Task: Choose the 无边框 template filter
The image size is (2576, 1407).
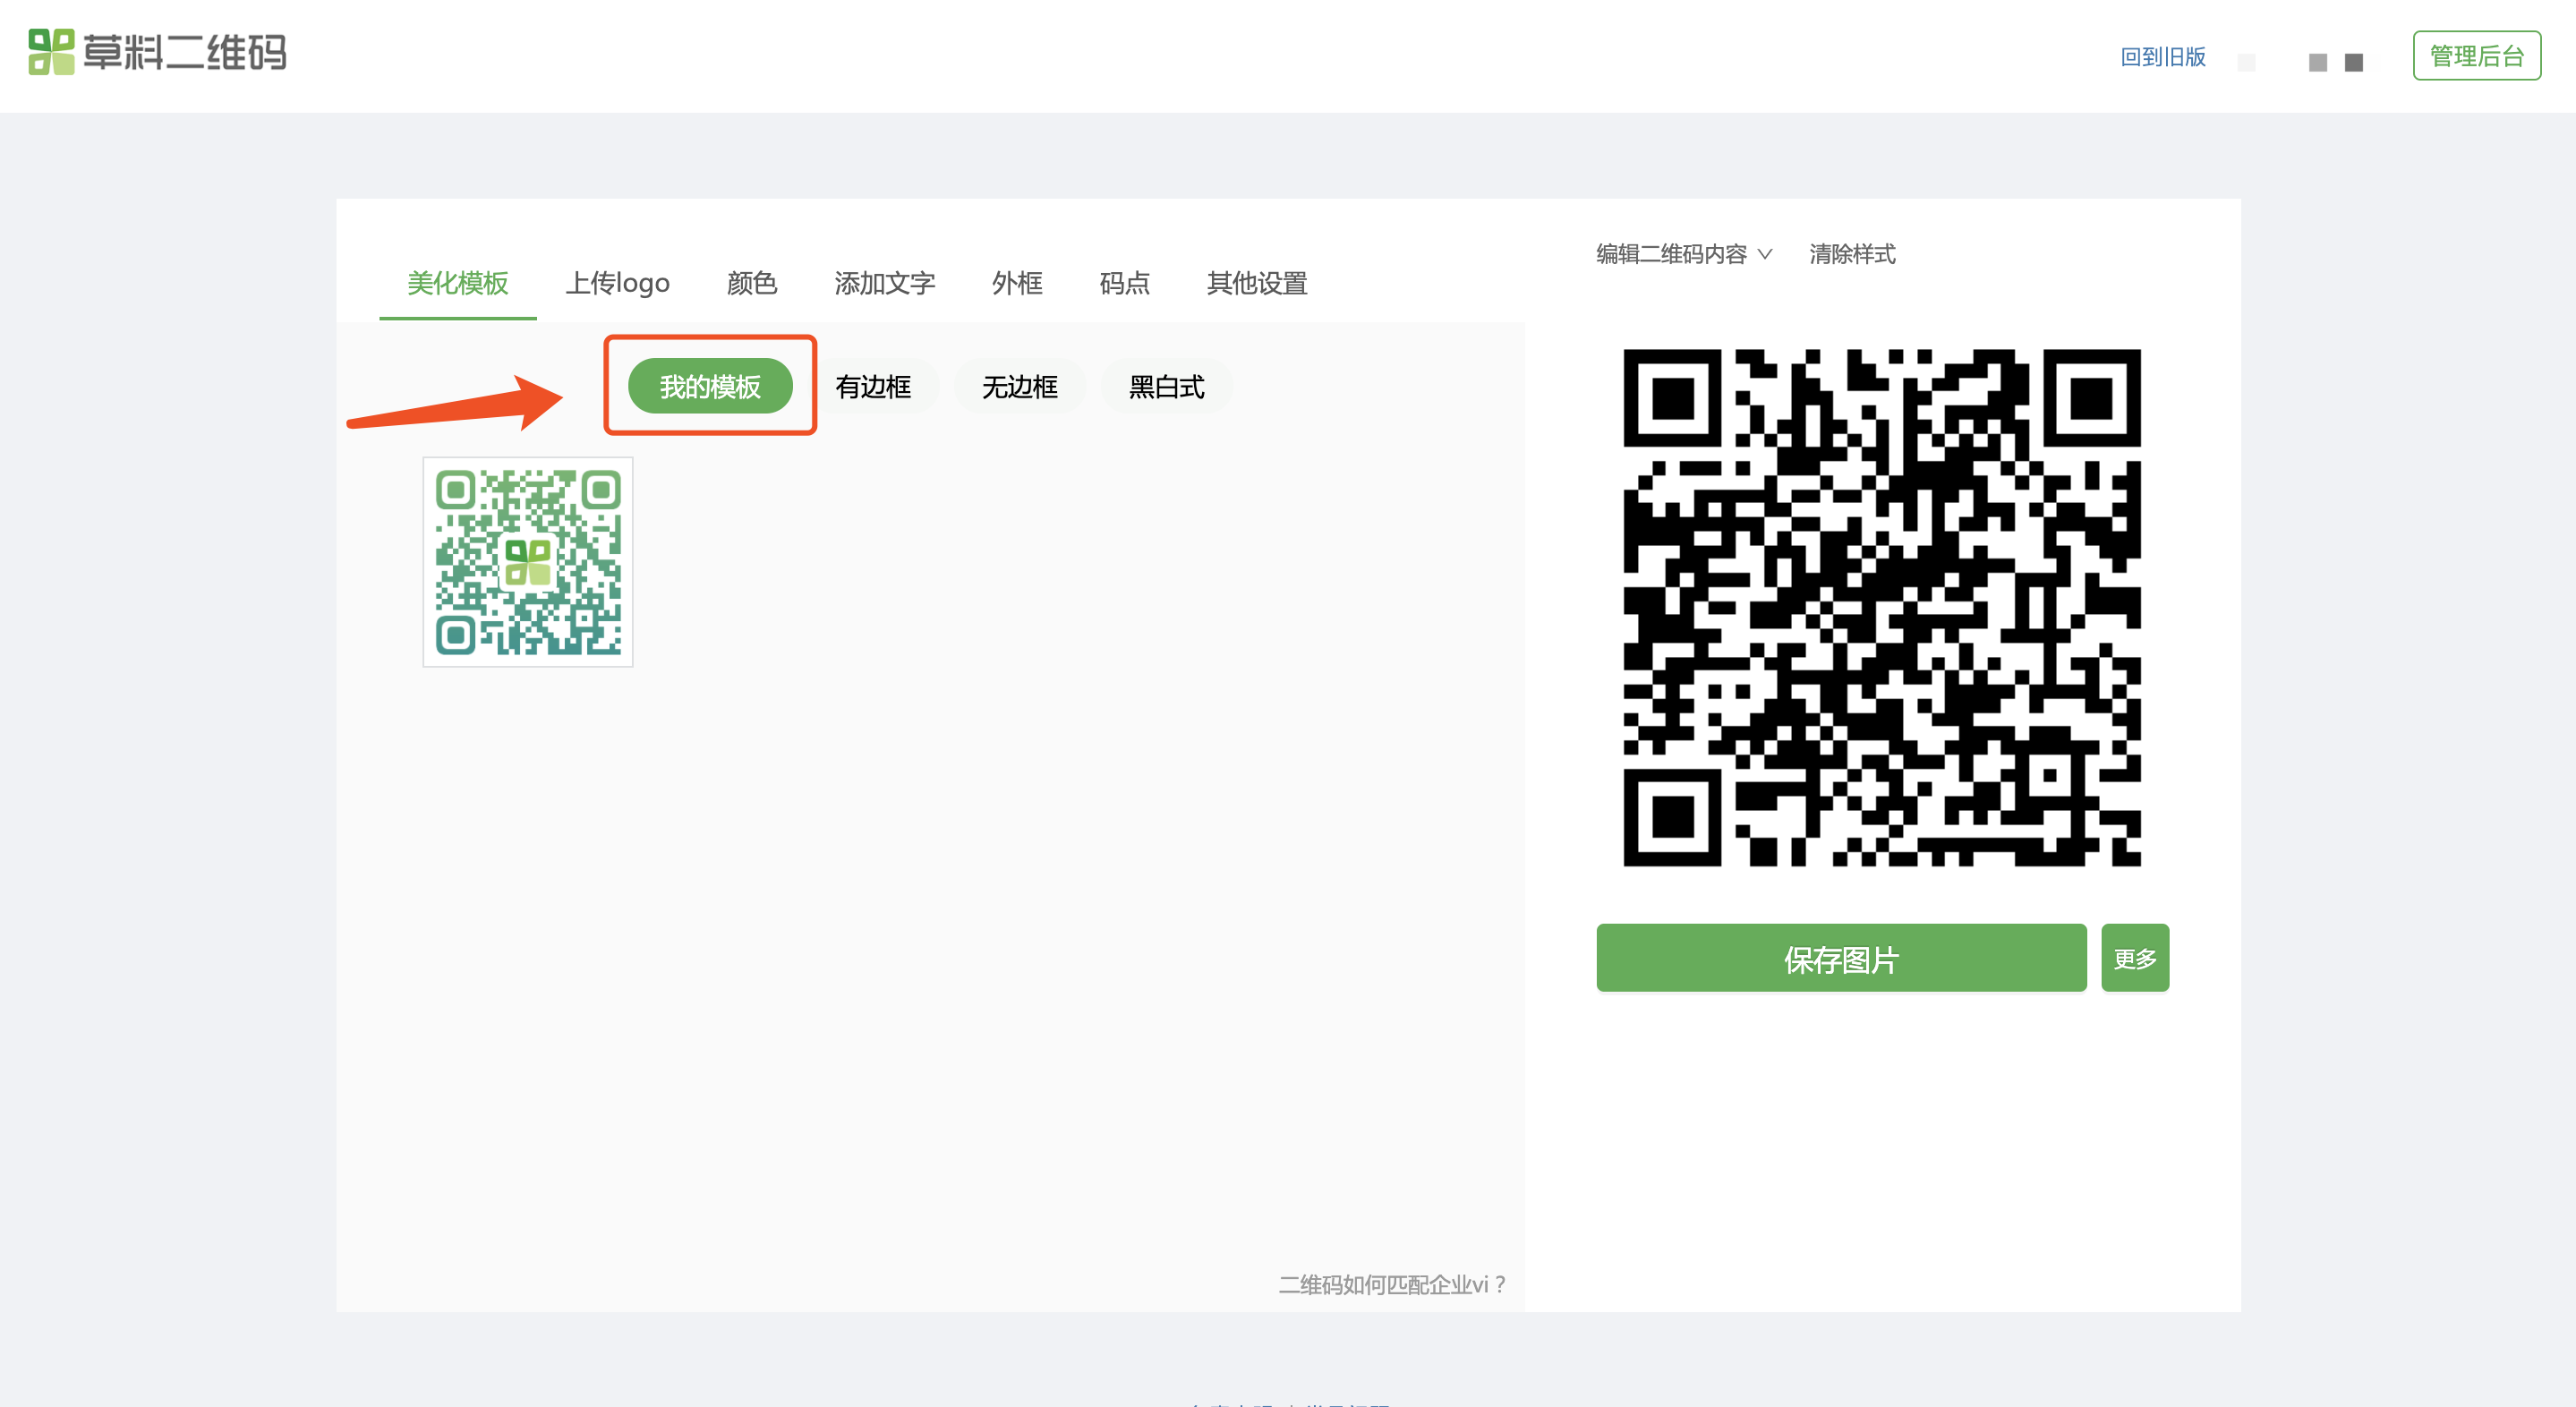Action: [1019, 386]
